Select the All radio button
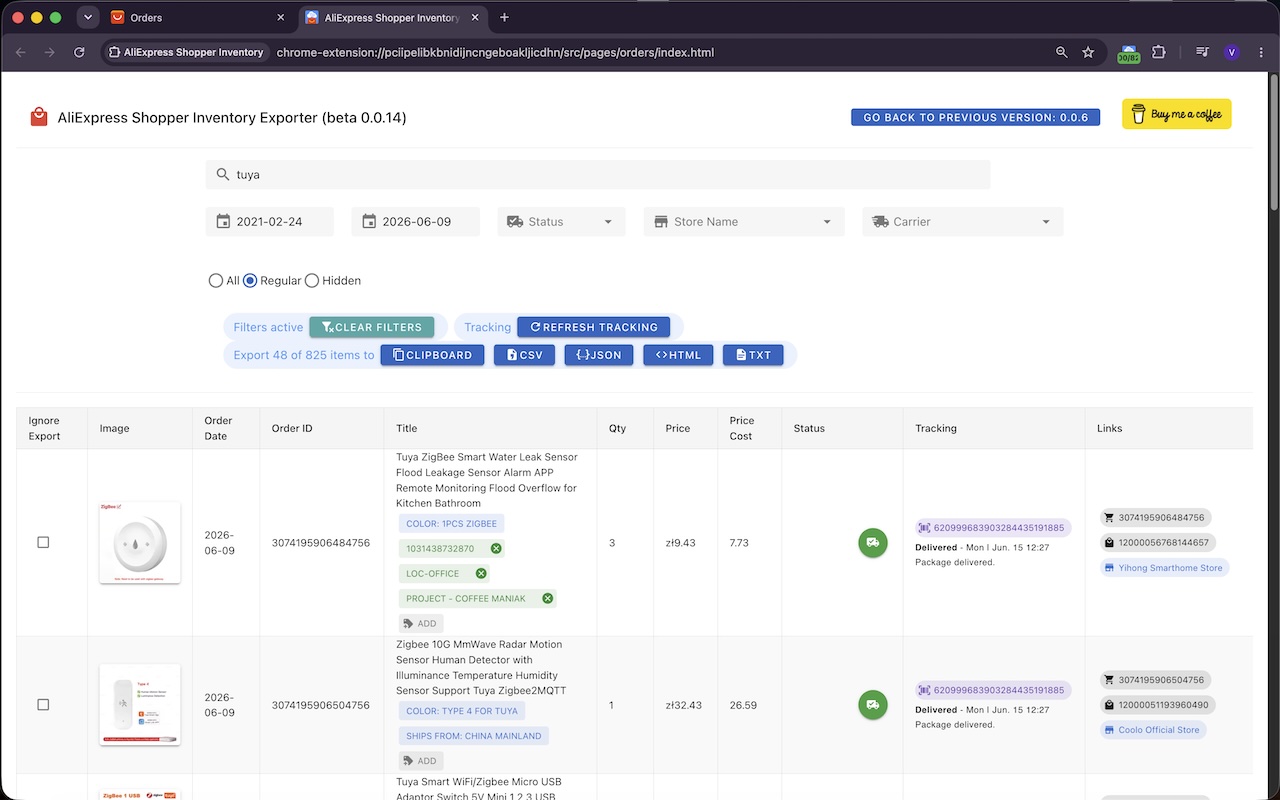The image size is (1280, 800). (216, 281)
